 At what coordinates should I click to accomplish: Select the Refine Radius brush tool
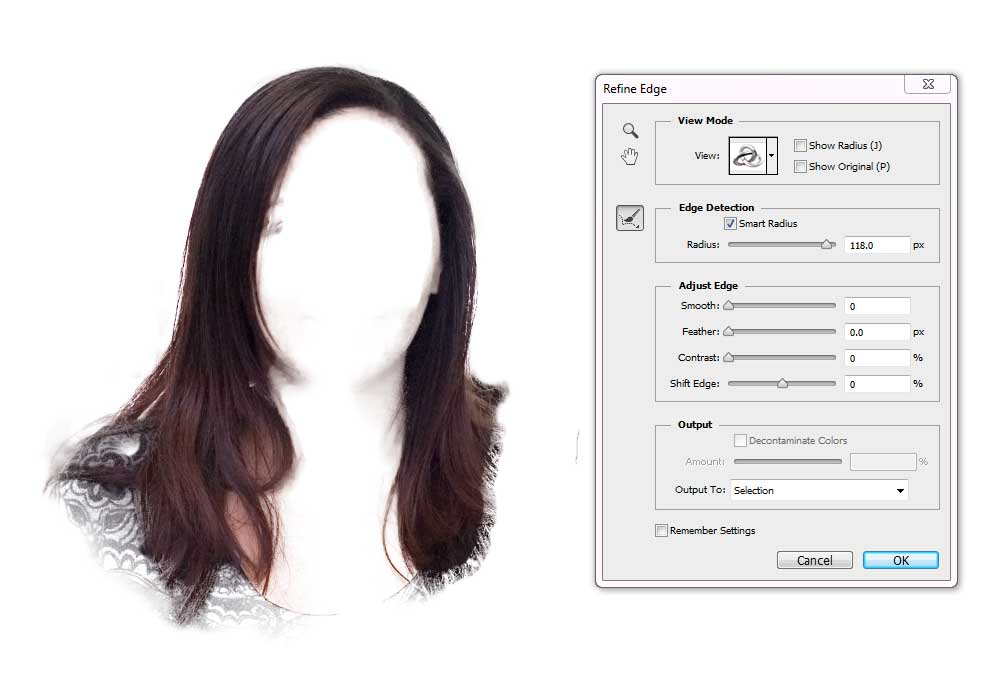[630, 218]
